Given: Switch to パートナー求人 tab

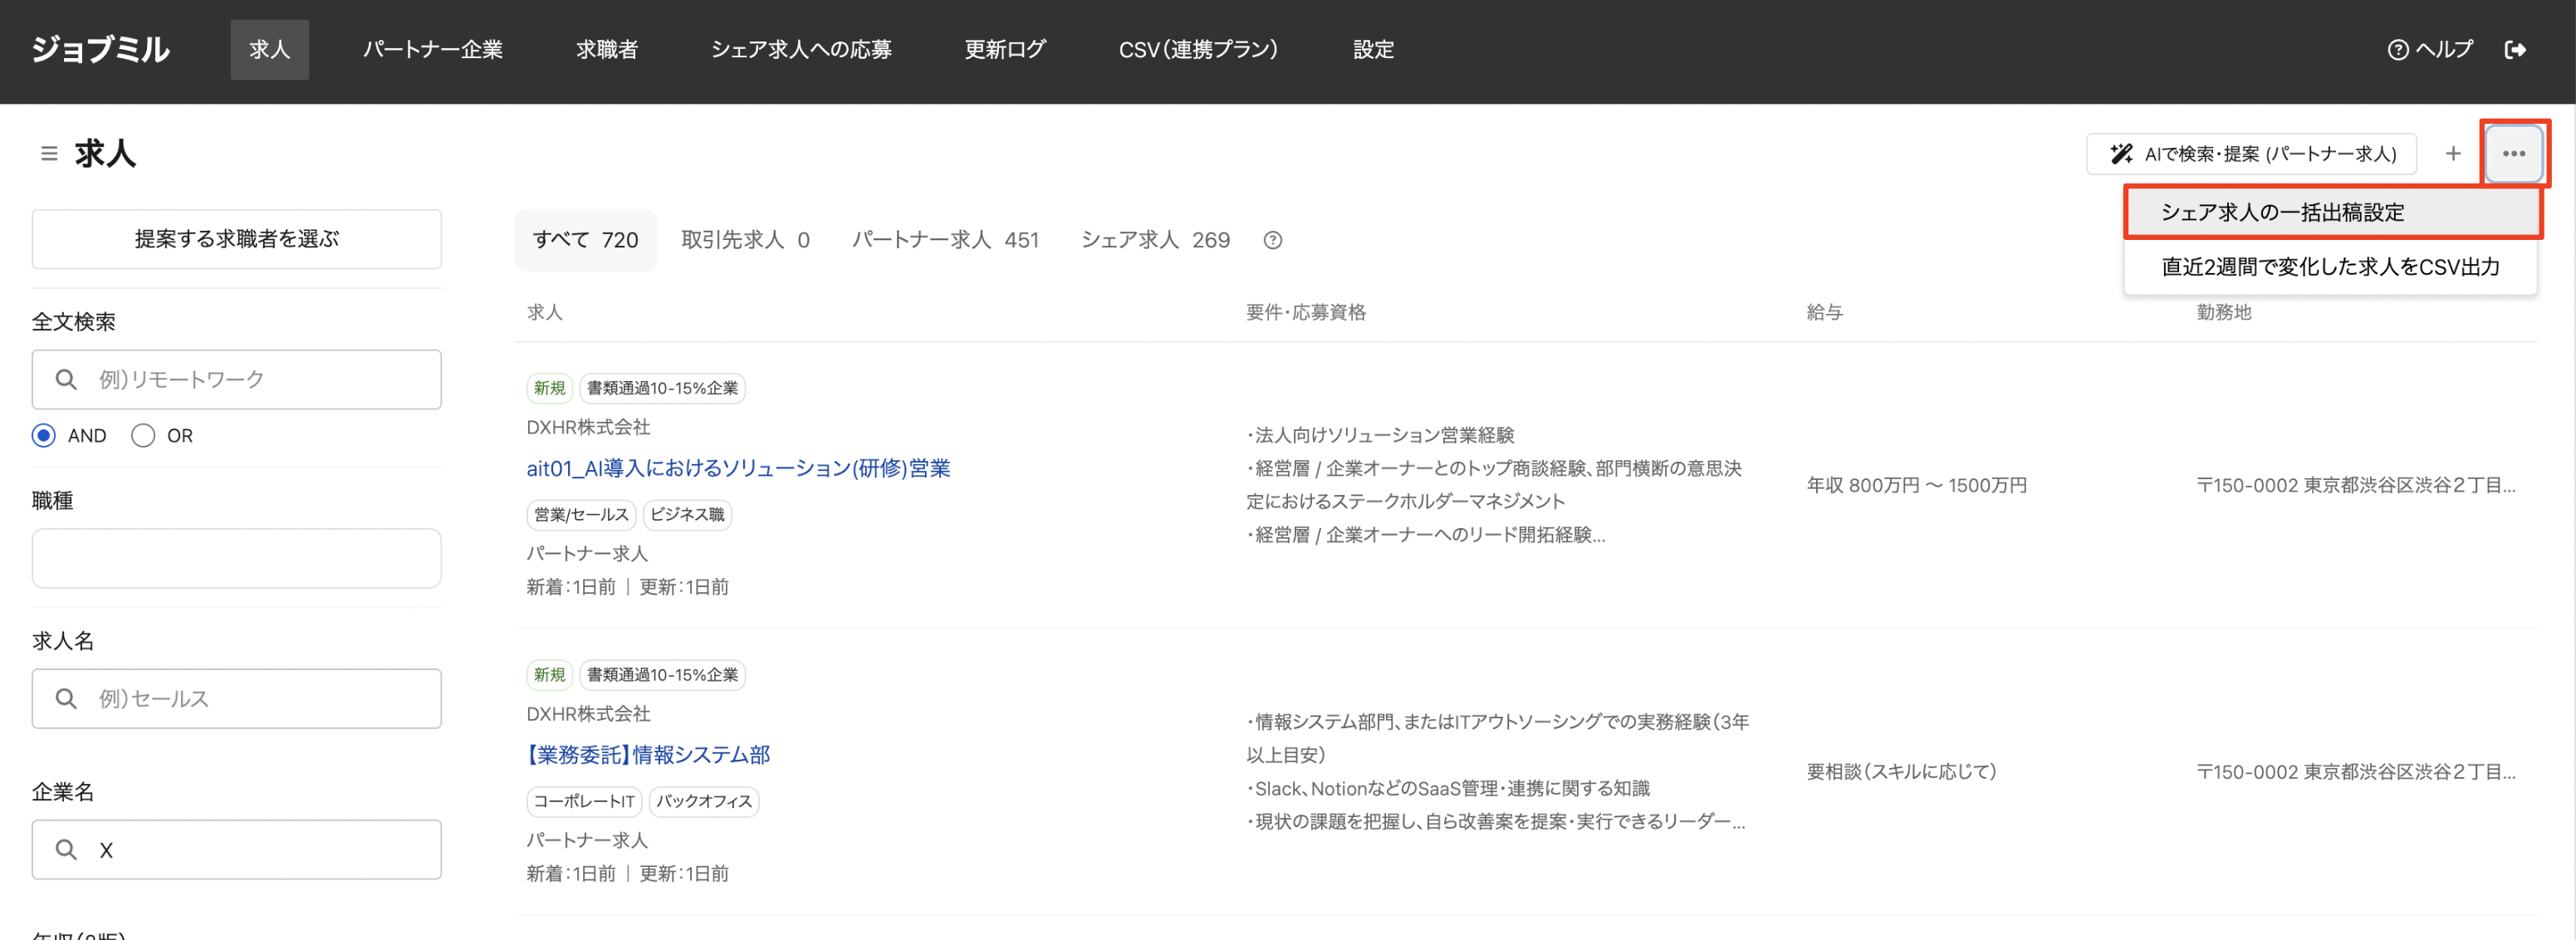Looking at the screenshot, I should tap(944, 240).
